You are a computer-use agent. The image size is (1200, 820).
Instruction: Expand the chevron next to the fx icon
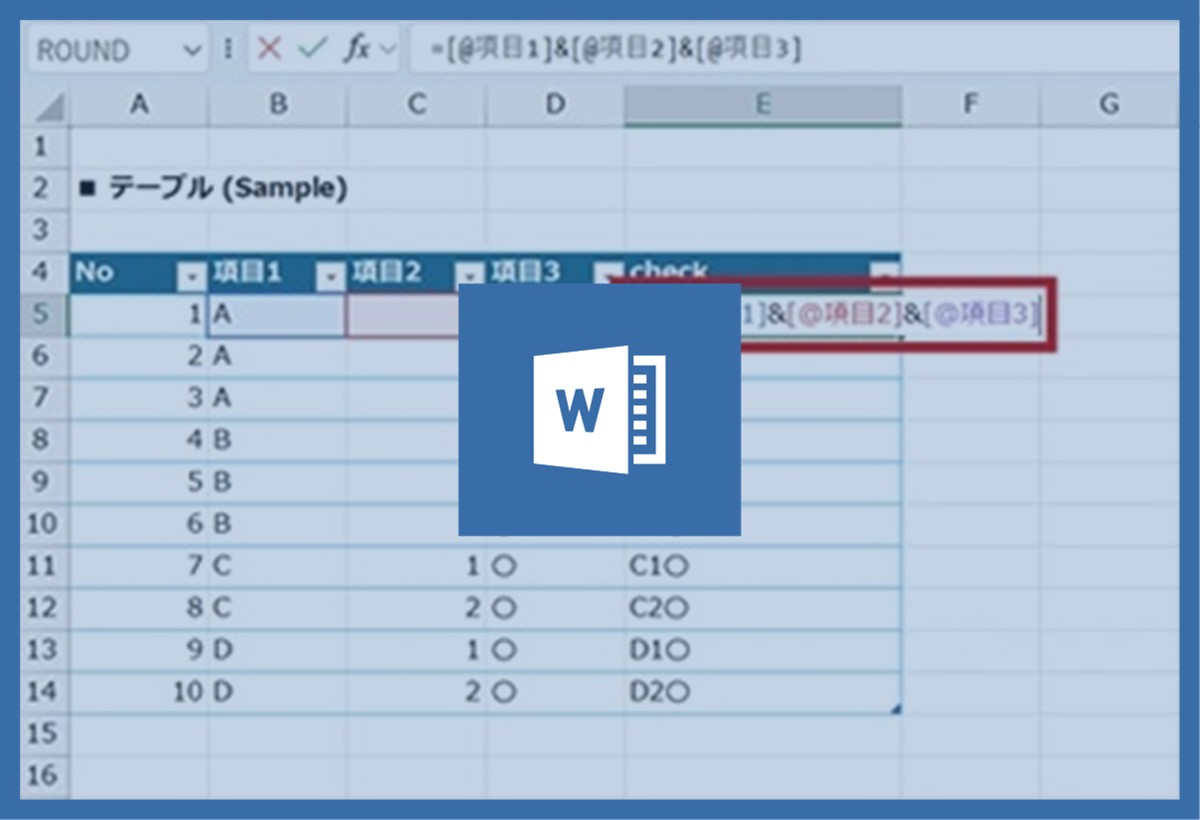388,50
